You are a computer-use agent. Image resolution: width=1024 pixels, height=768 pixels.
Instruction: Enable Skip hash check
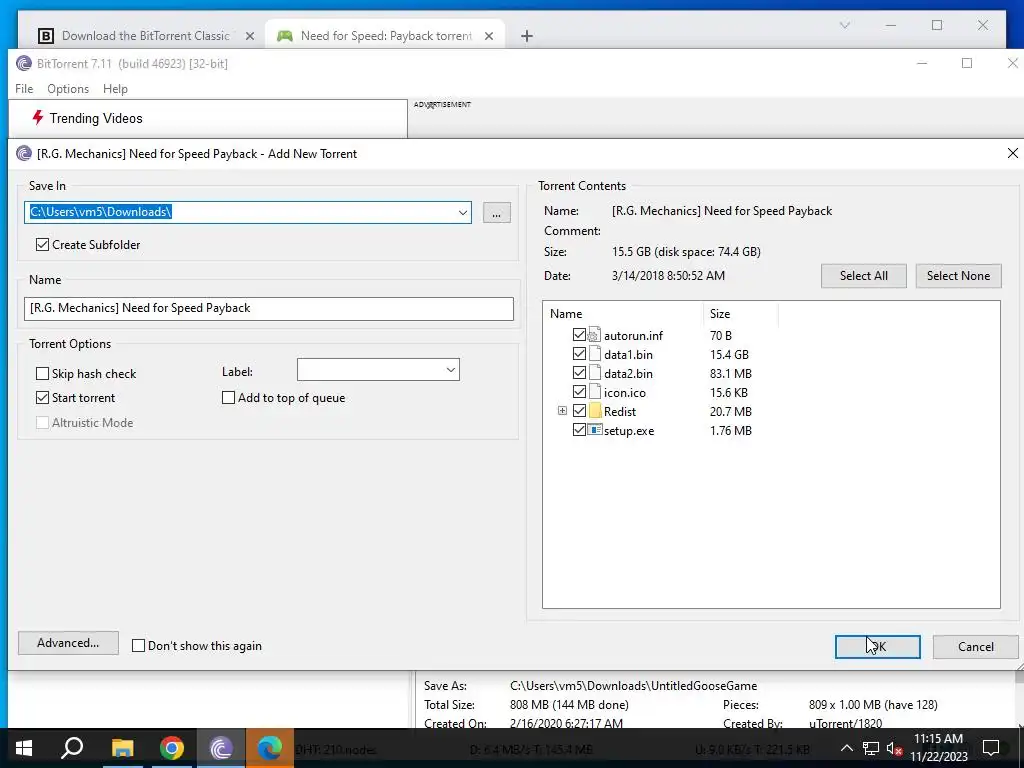pyautogui.click(x=42, y=374)
